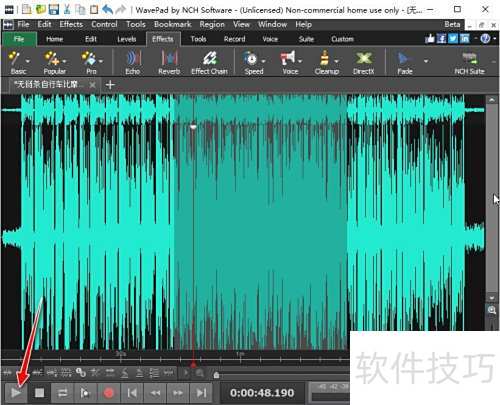
Task: Click the New file icon in title bar
Action: pos(27,9)
